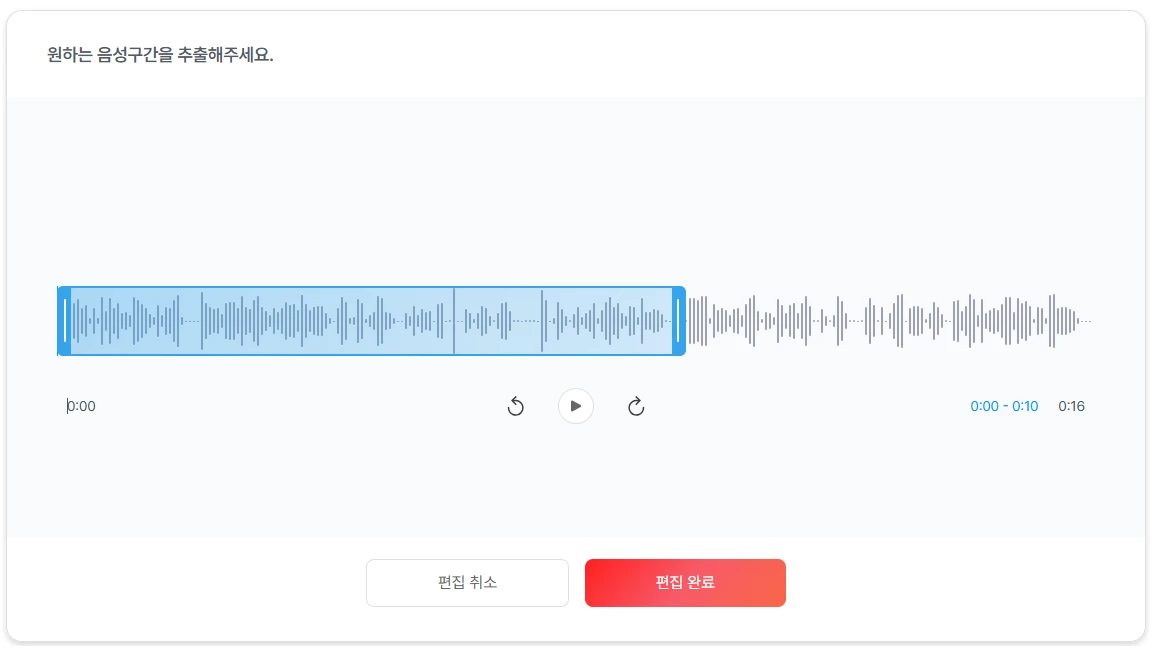Click the right trim handle of the selection

679,321
